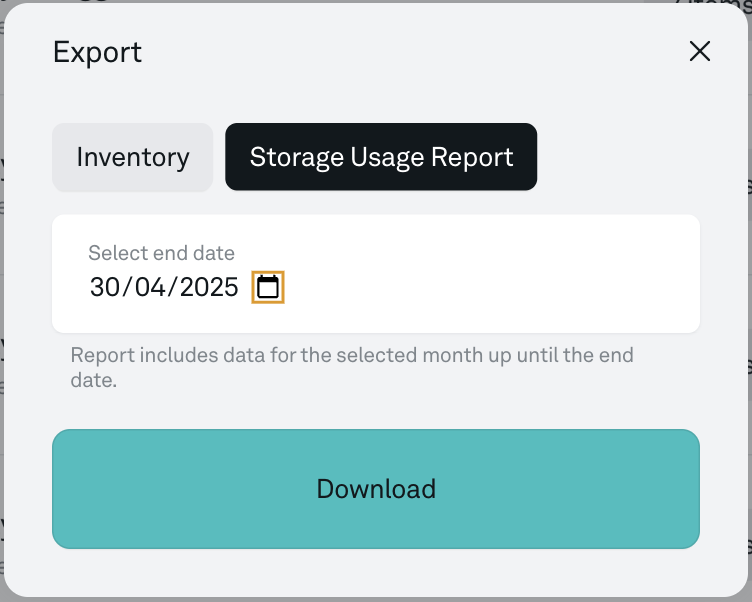Viewport: 752px width, 602px height.
Task: Choose Storage Usage Report export type
Action: pos(381,157)
